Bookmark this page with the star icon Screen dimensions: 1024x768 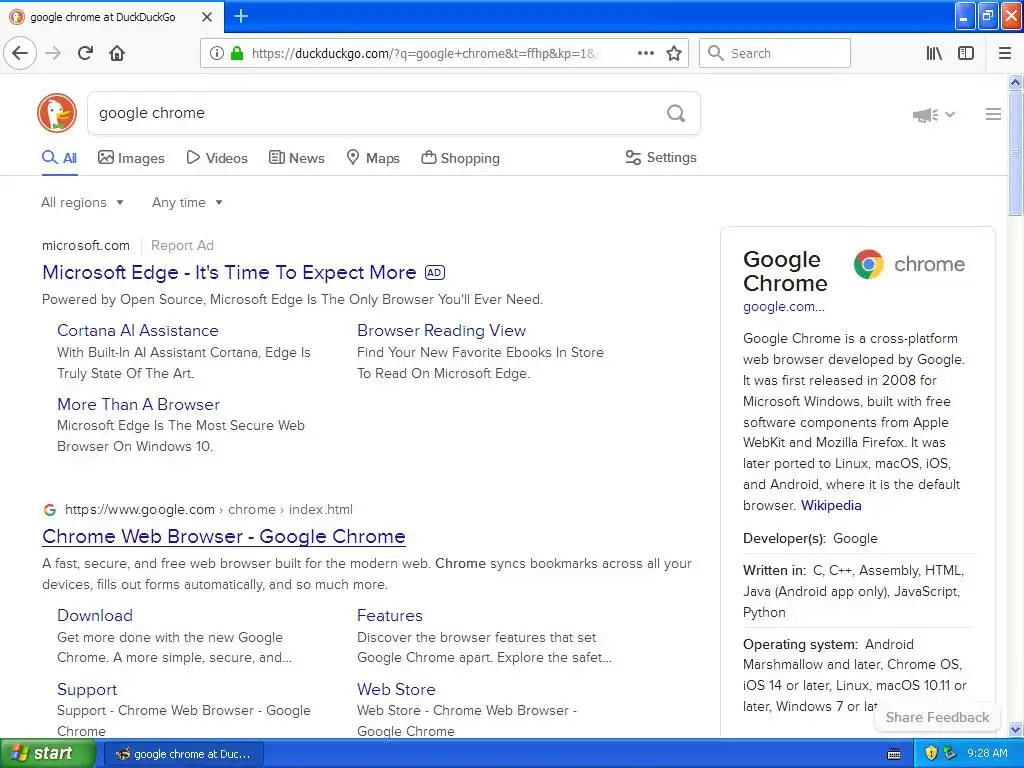[674, 53]
